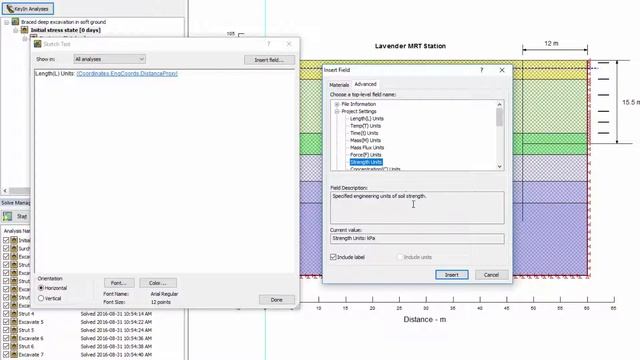Screen dimensions: 640x360
Task: Click the Start button in Solve Manager
Action: (16, 216)
